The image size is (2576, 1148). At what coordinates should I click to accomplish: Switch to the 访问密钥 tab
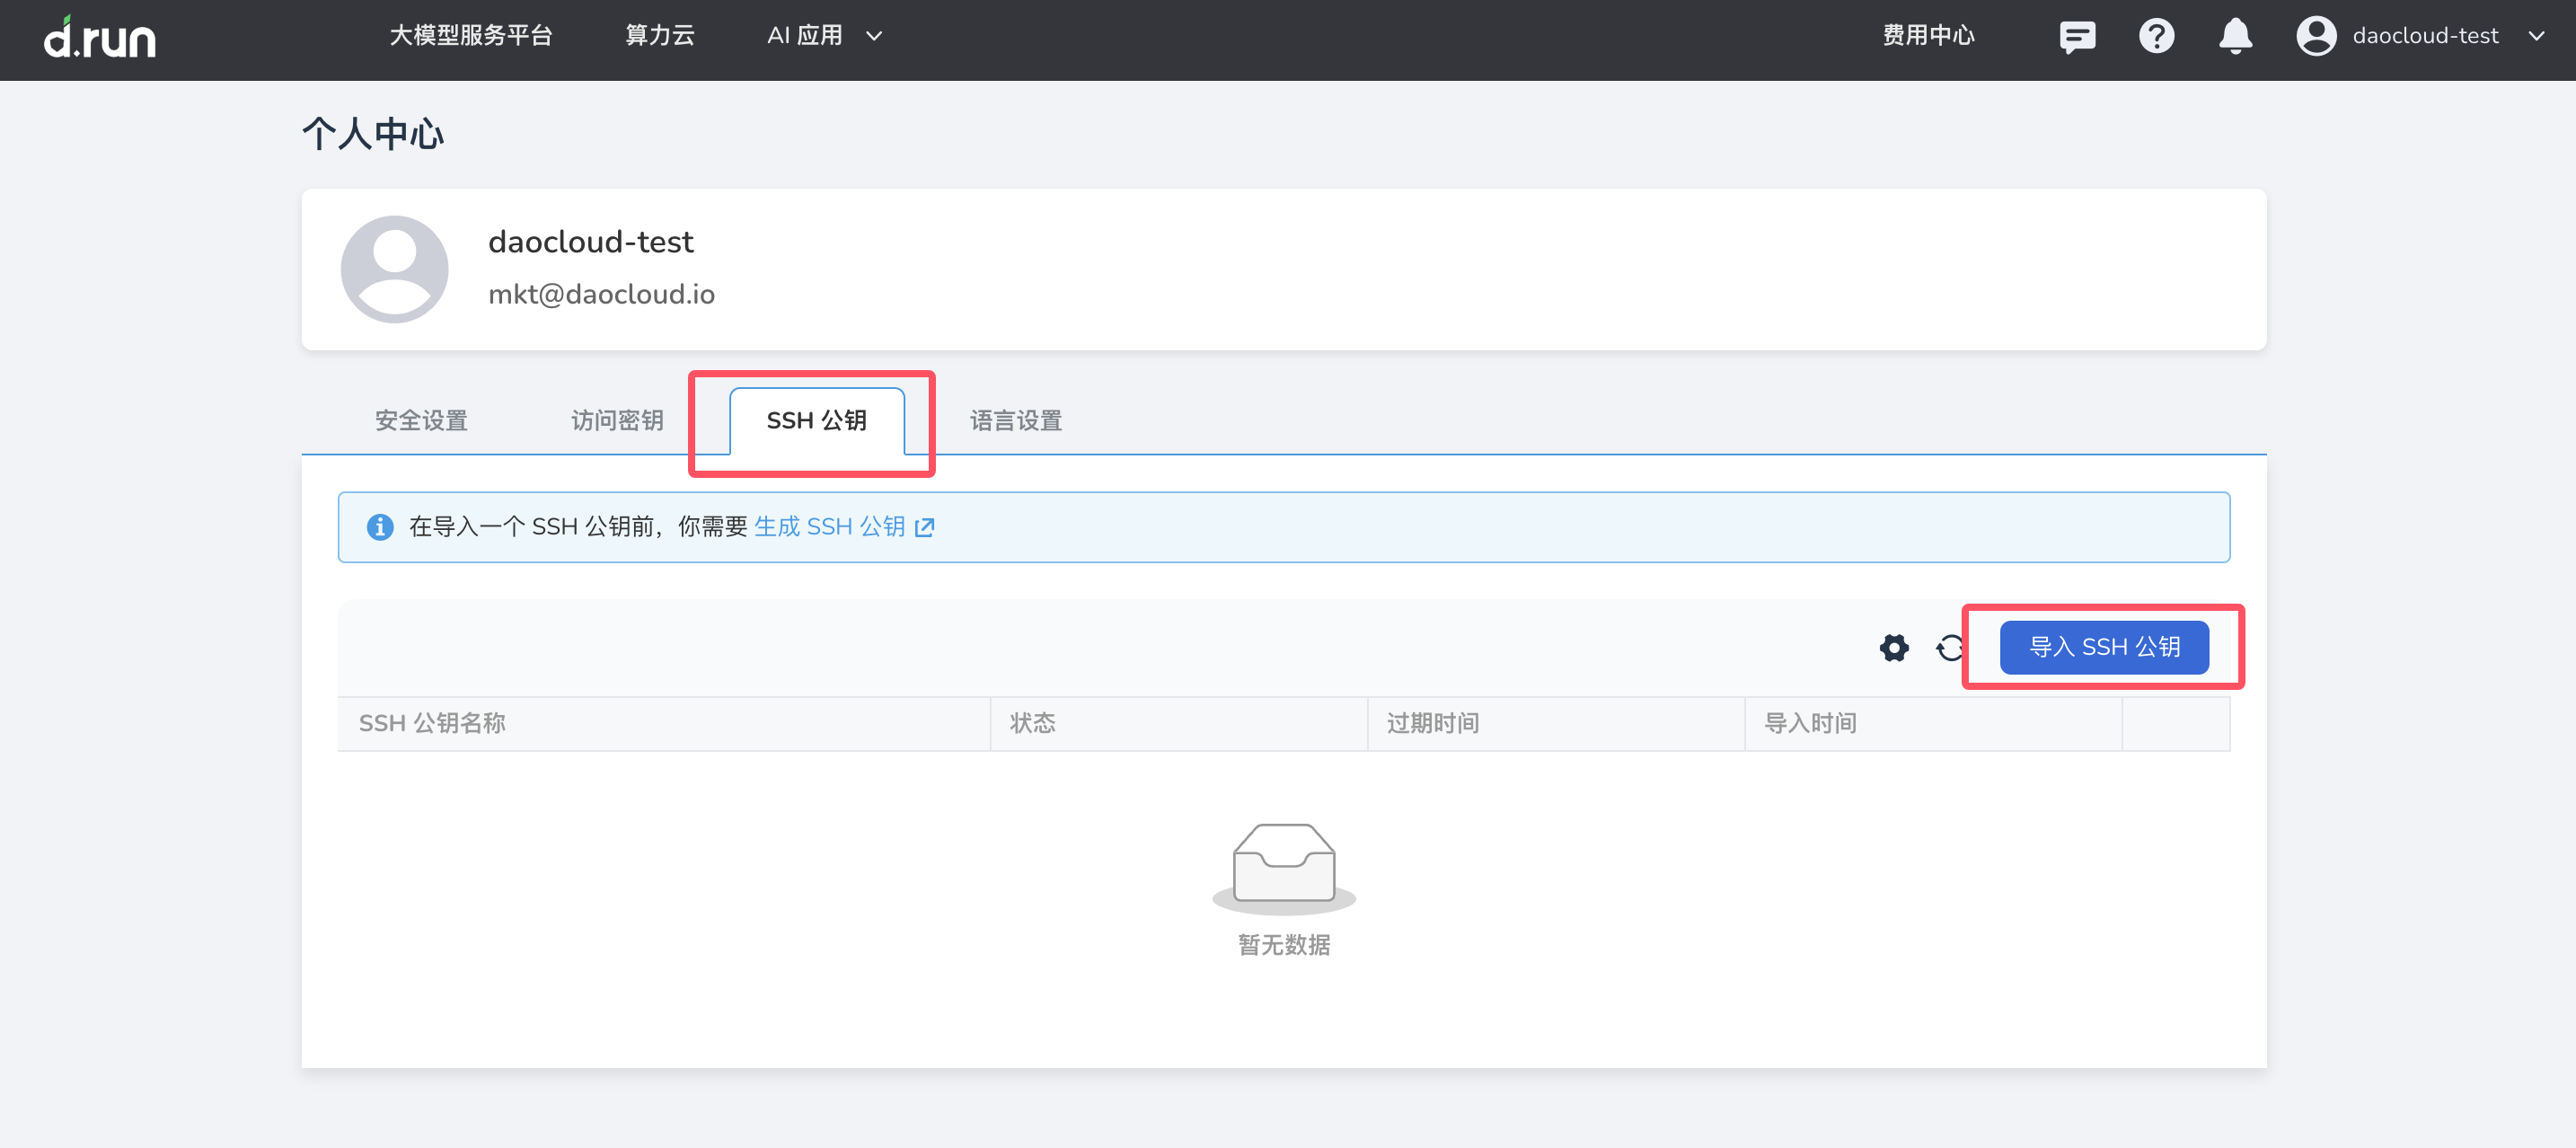click(616, 421)
